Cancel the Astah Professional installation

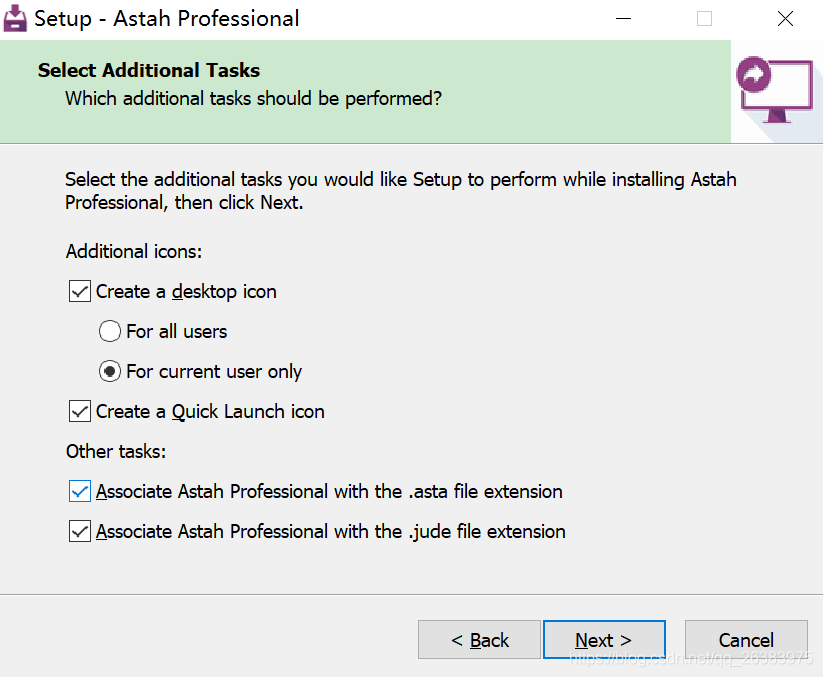(x=745, y=639)
